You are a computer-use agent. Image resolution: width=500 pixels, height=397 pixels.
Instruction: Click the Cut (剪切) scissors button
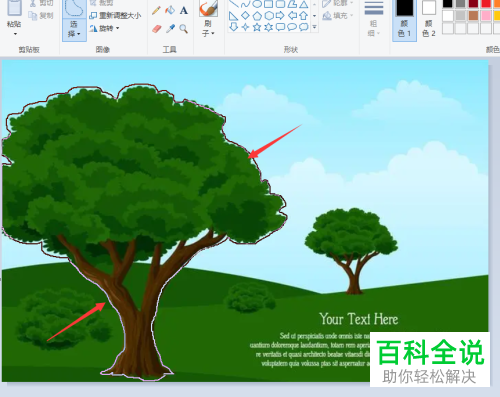[x=41, y=3]
